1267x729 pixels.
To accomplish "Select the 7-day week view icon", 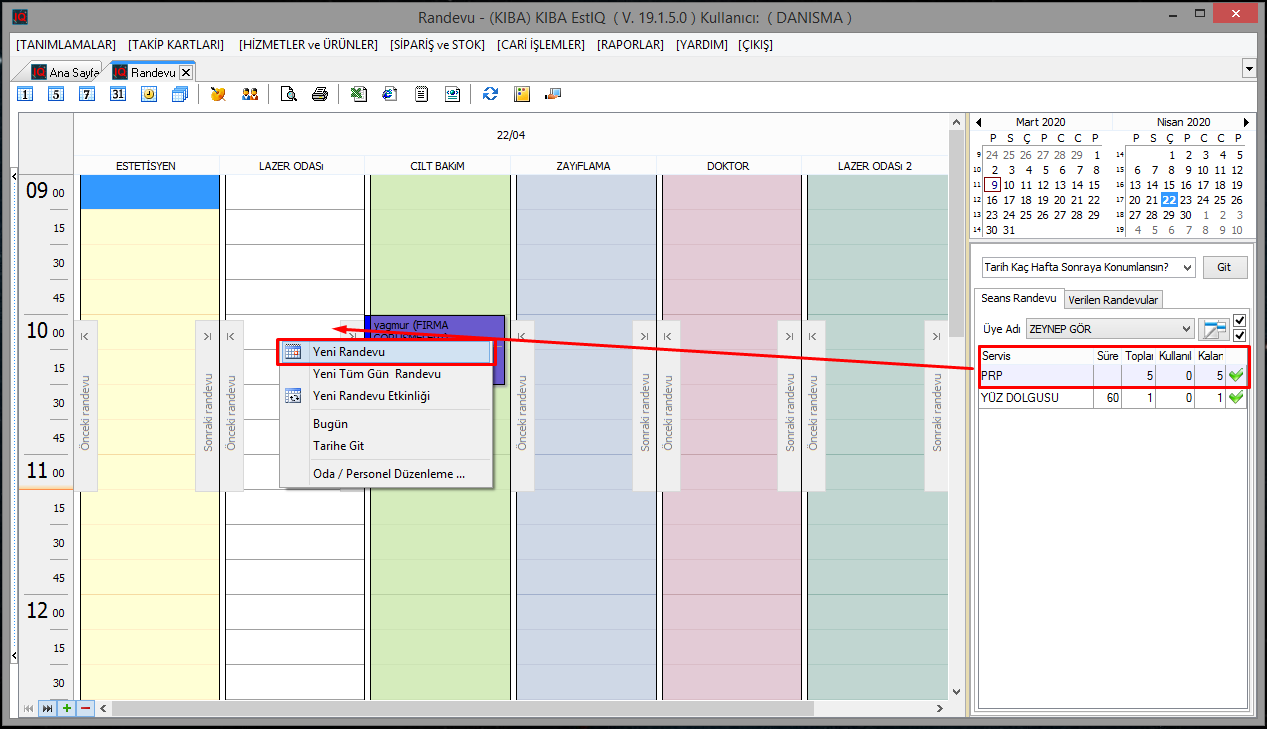I will click(x=87, y=94).
